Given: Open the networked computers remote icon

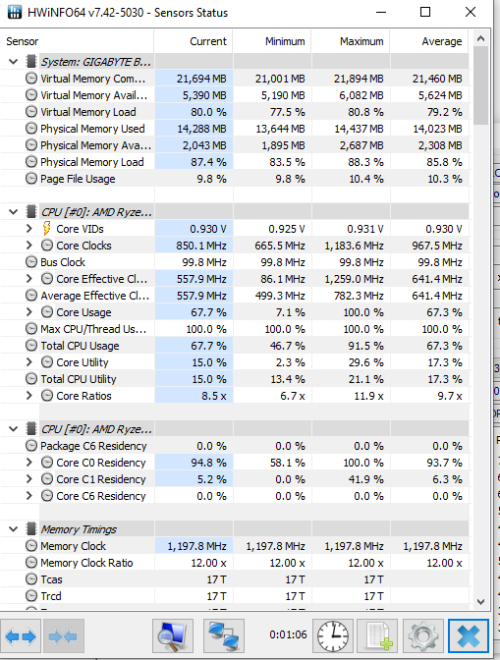Looking at the screenshot, I should [223, 636].
